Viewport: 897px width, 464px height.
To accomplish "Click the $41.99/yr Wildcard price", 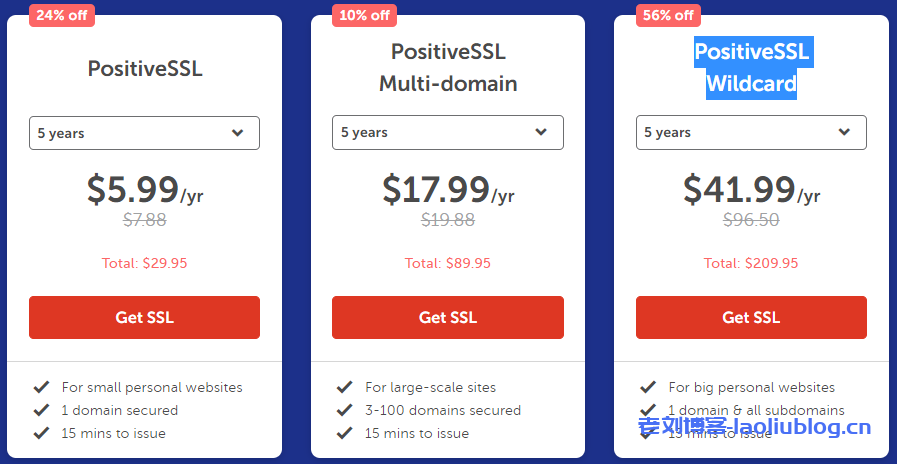I will pos(751,190).
